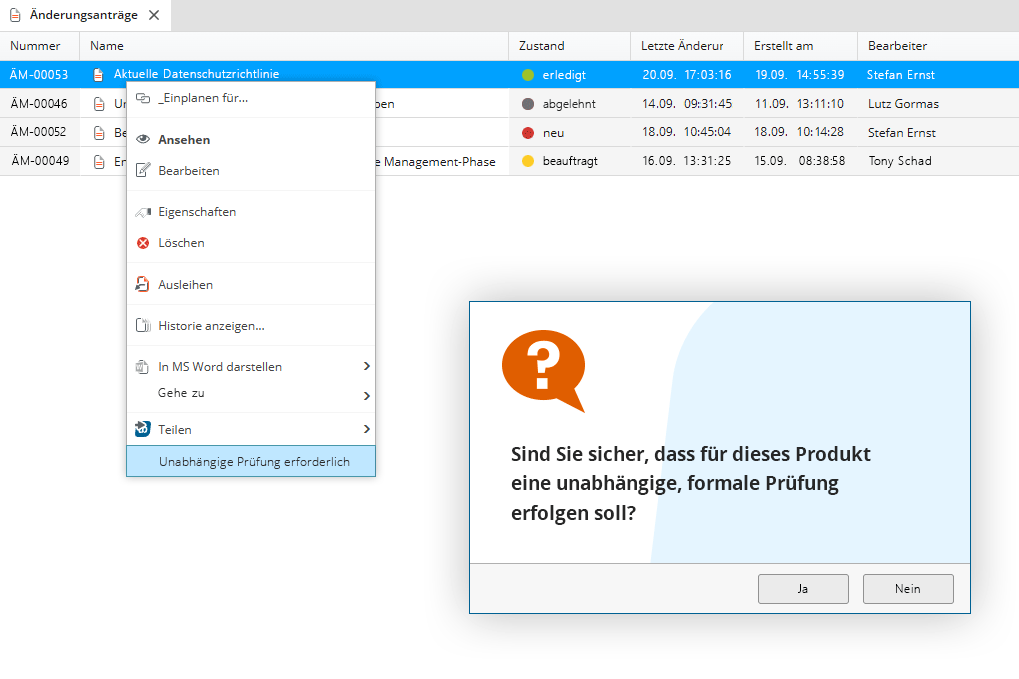Expand the Gehe zu submenu arrow
This screenshot has width=1019, height=679.
click(366, 396)
